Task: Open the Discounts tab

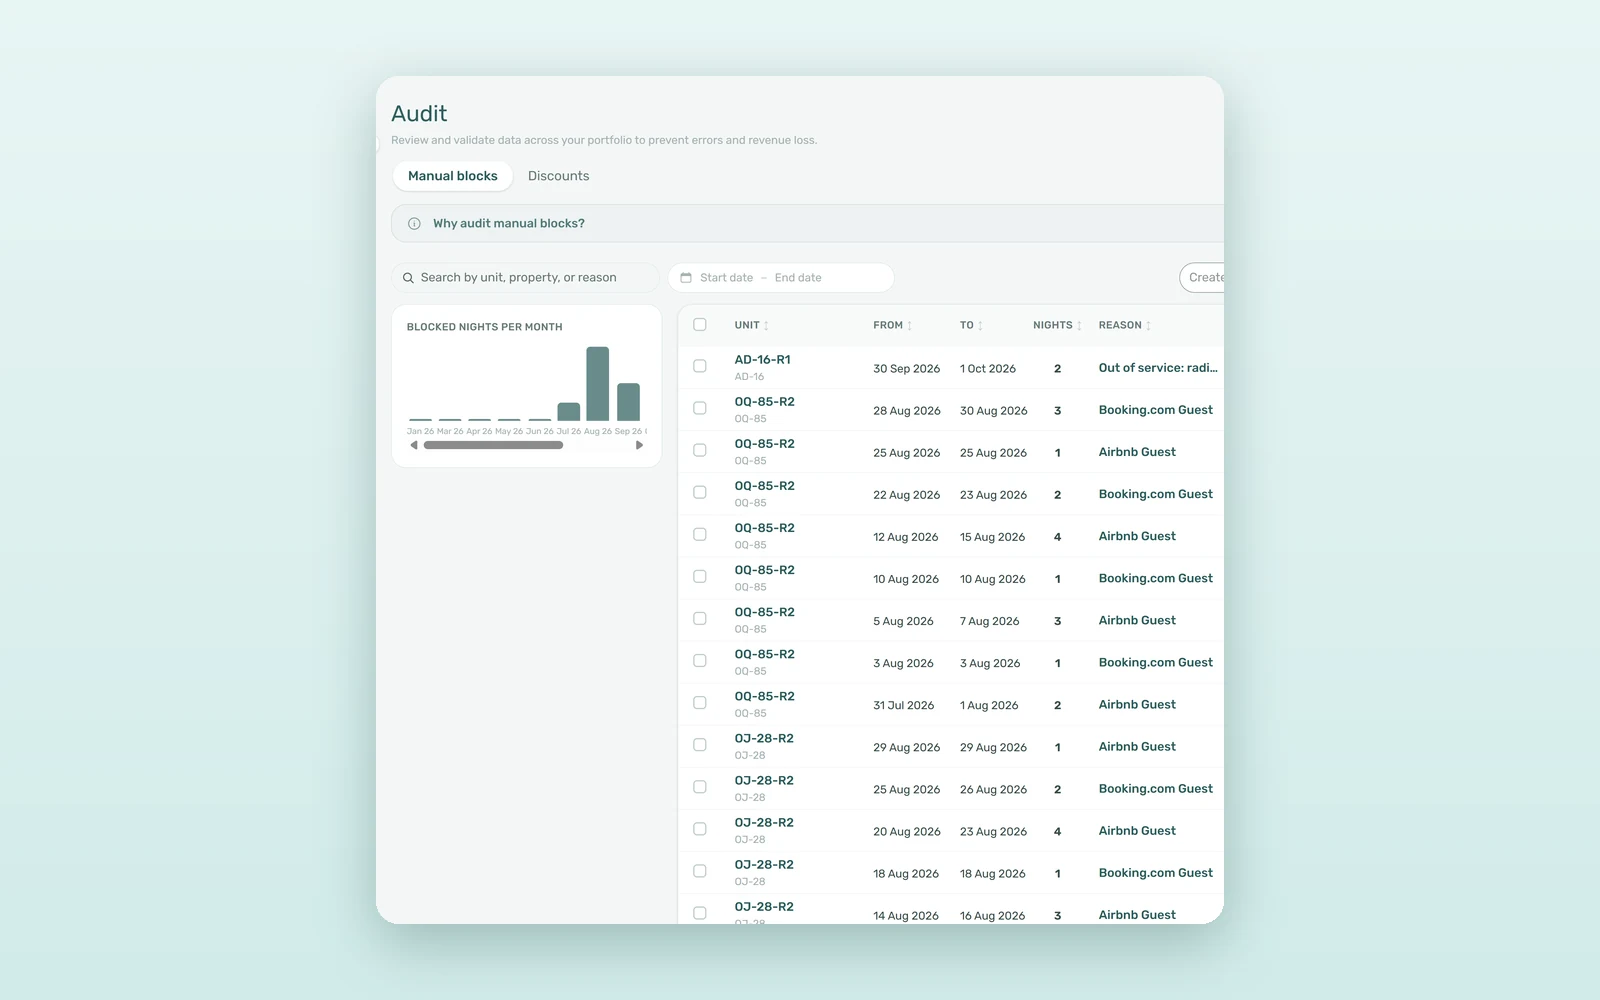Action: point(558,176)
